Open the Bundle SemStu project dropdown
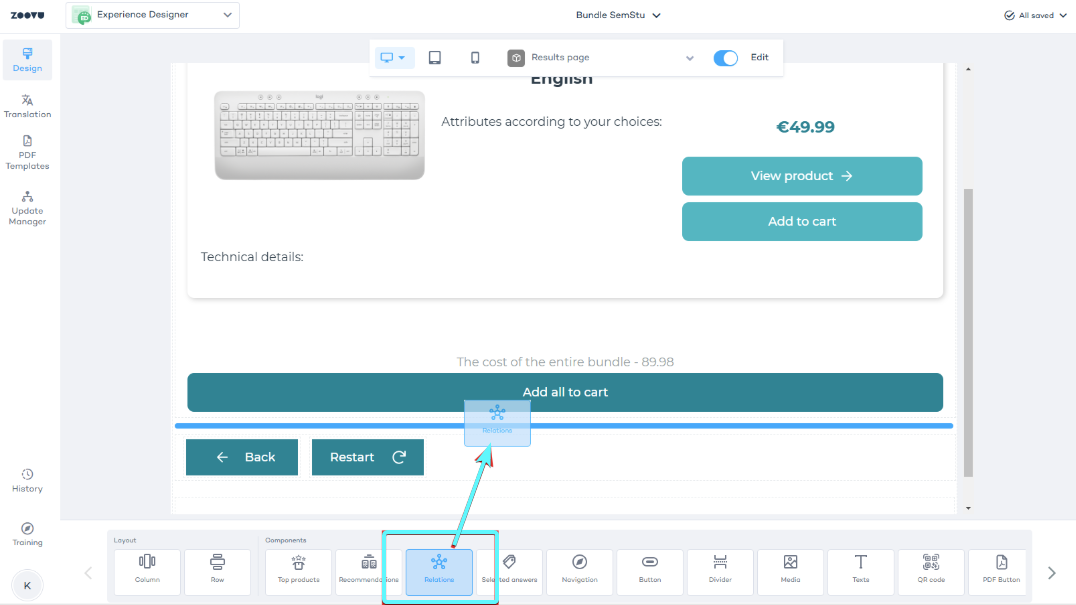 [618, 15]
